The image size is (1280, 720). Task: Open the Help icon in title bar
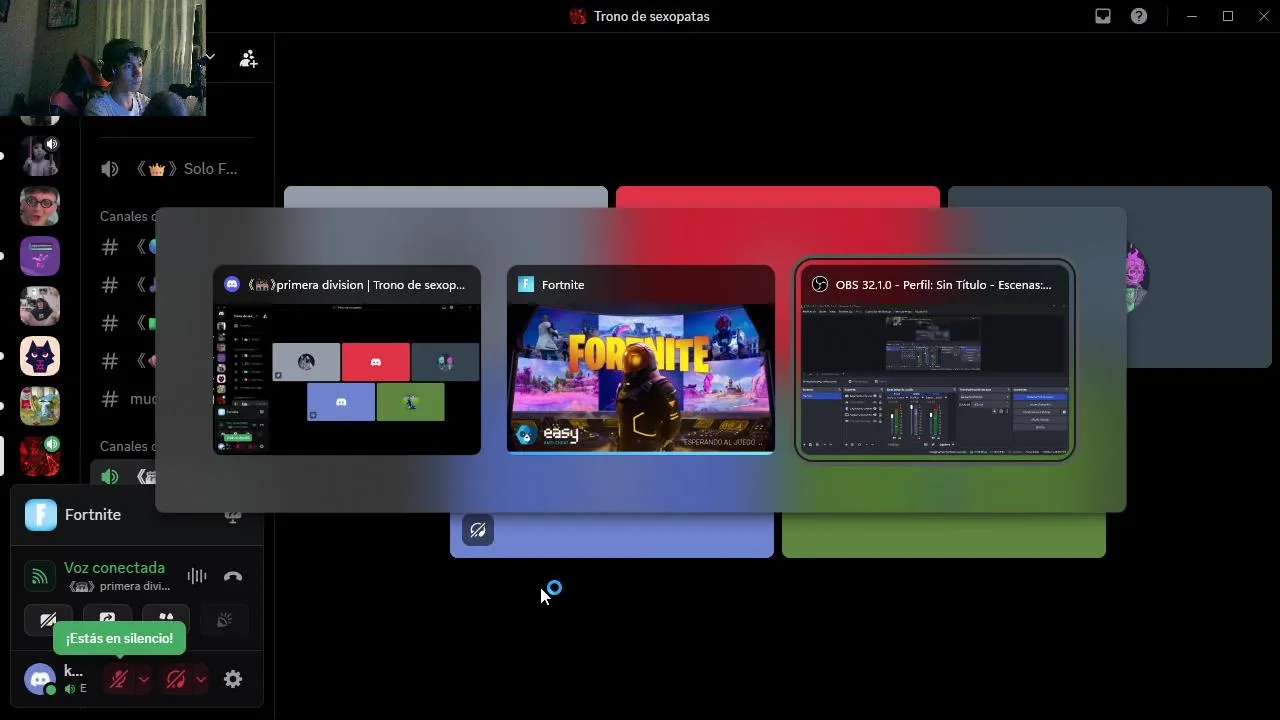click(x=1139, y=16)
